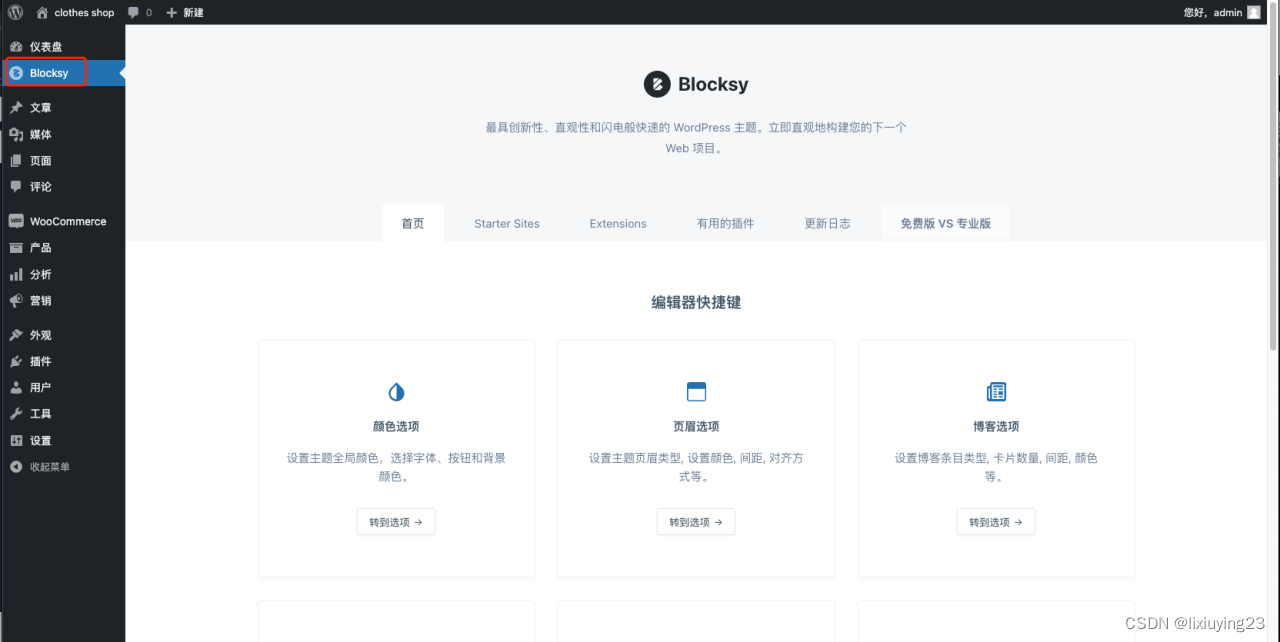Click the water-drop icon on 颜色选项 card
This screenshot has height=642, width=1280.
coord(395,391)
